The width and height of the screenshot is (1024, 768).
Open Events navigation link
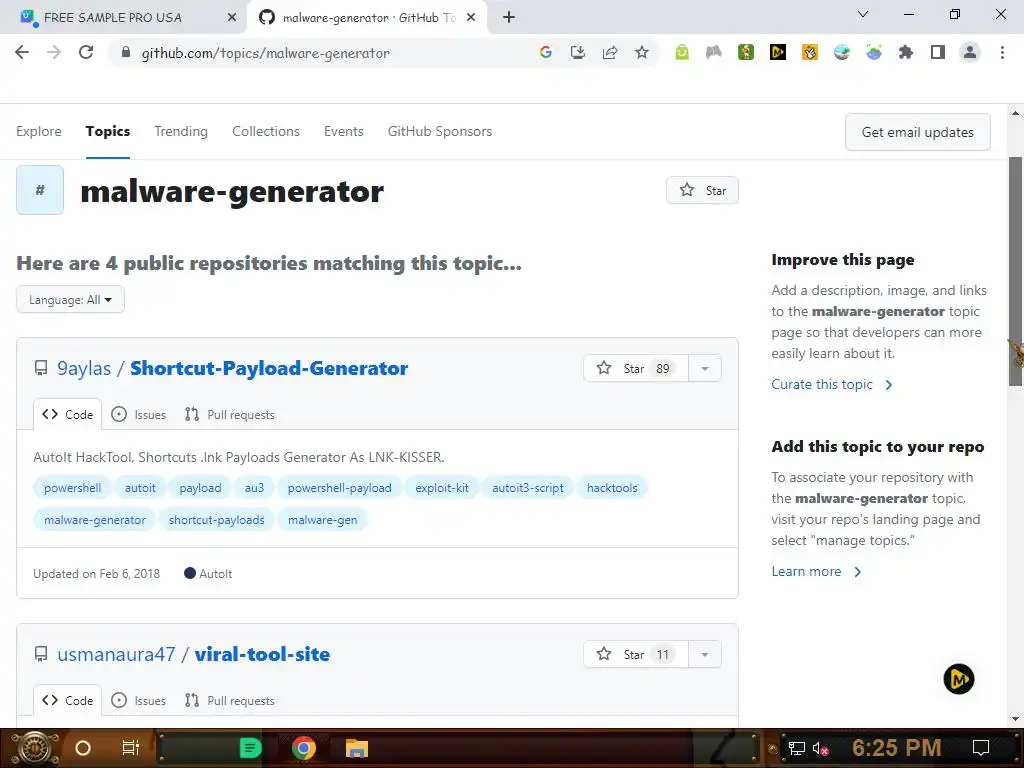click(344, 131)
